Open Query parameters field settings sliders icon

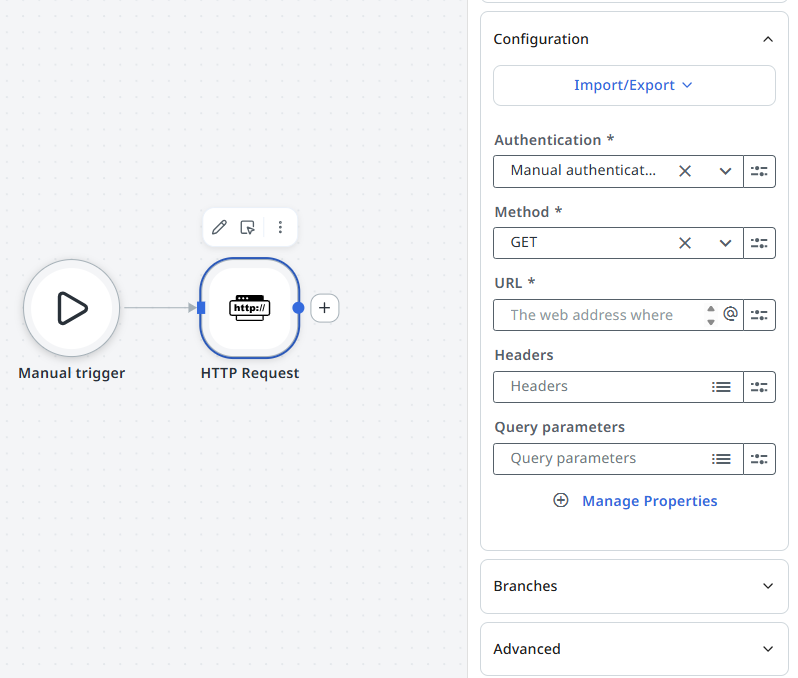point(759,459)
